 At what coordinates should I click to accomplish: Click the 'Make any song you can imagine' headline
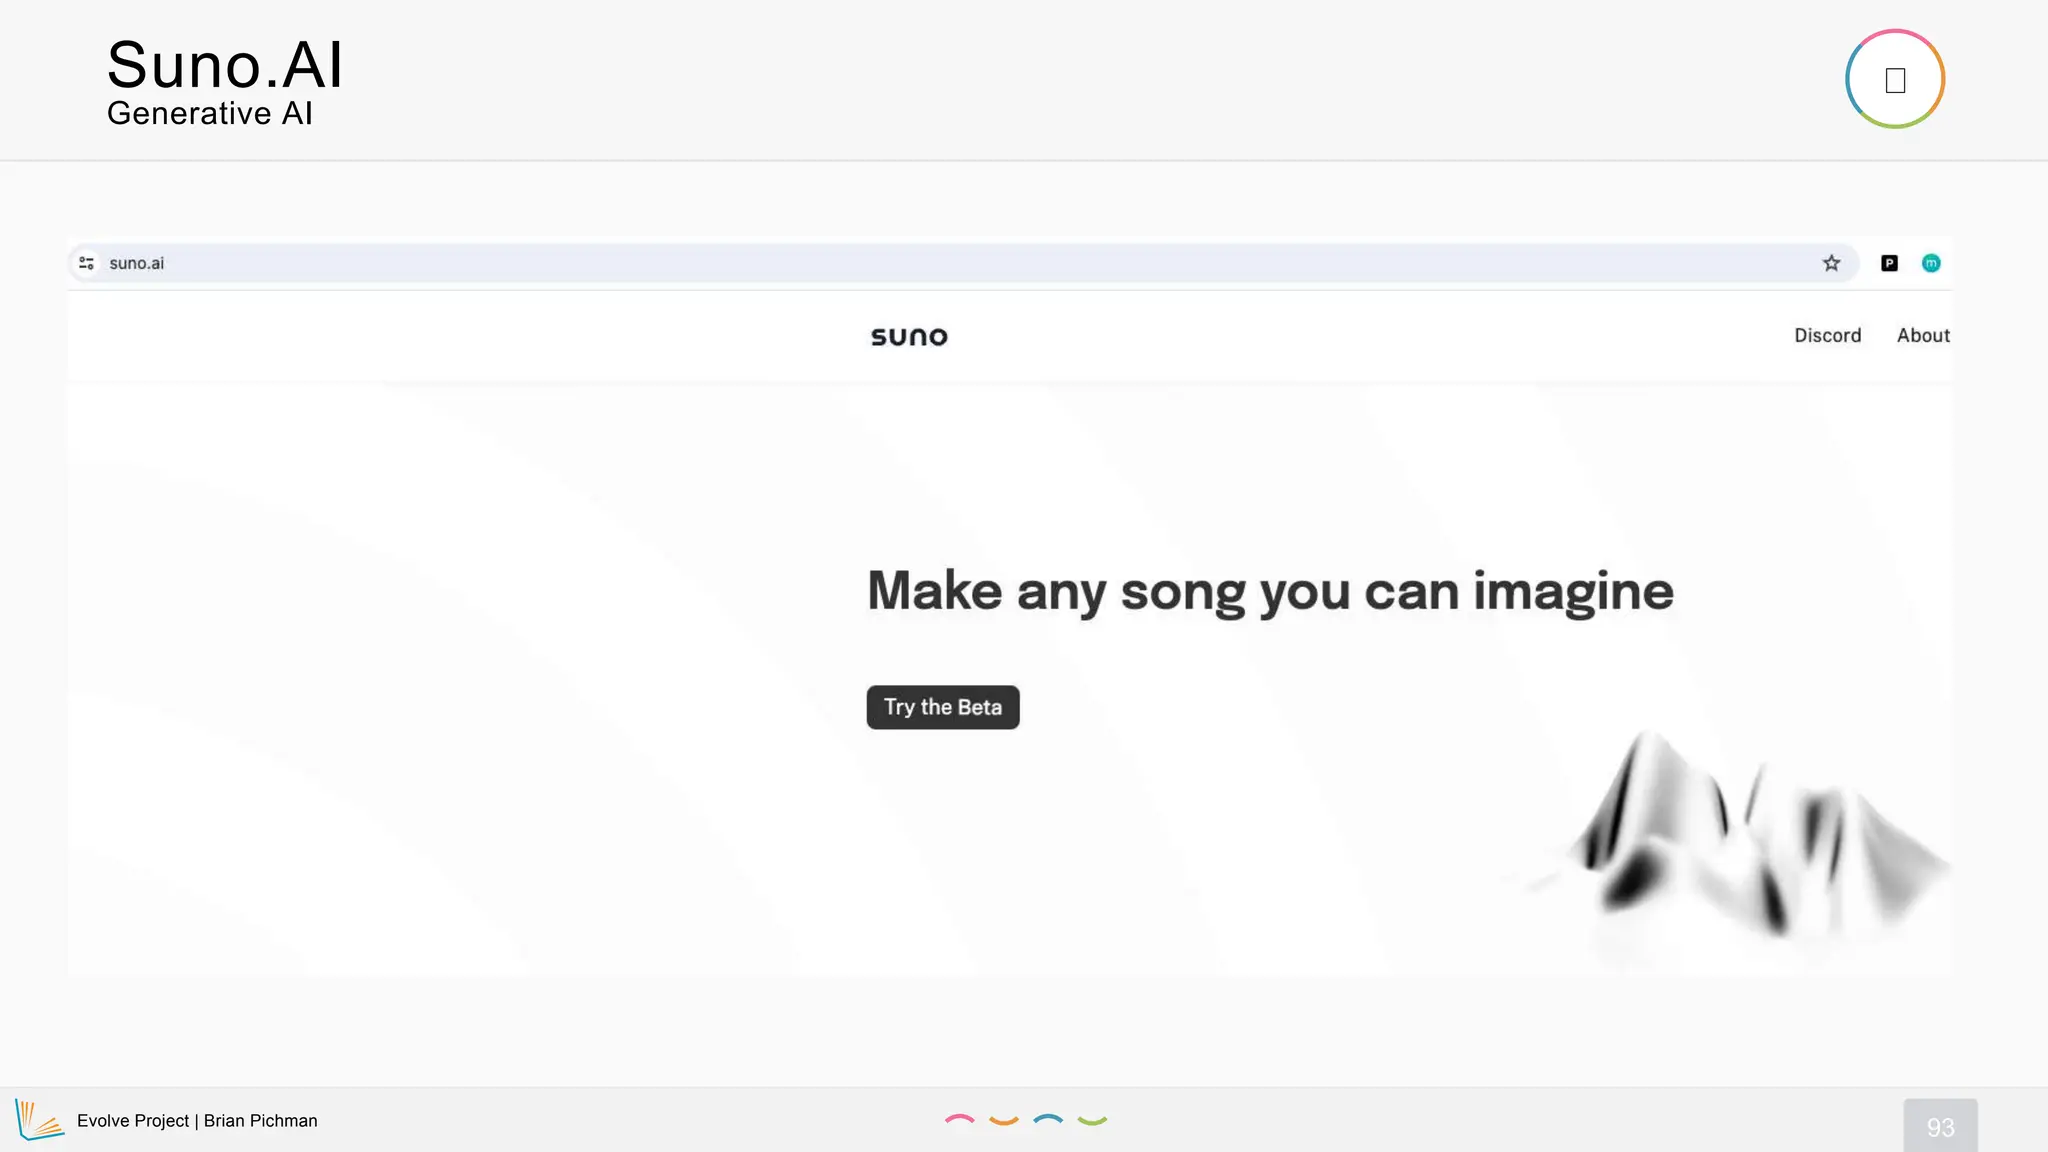(1270, 591)
